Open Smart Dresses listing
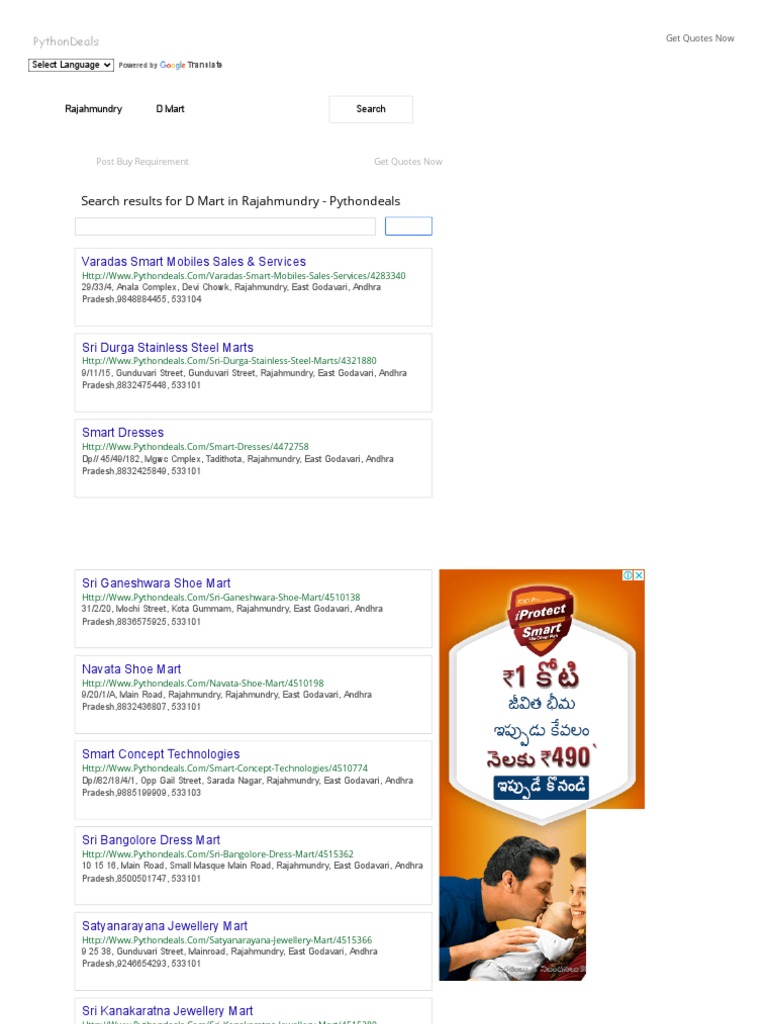 click(x=123, y=432)
